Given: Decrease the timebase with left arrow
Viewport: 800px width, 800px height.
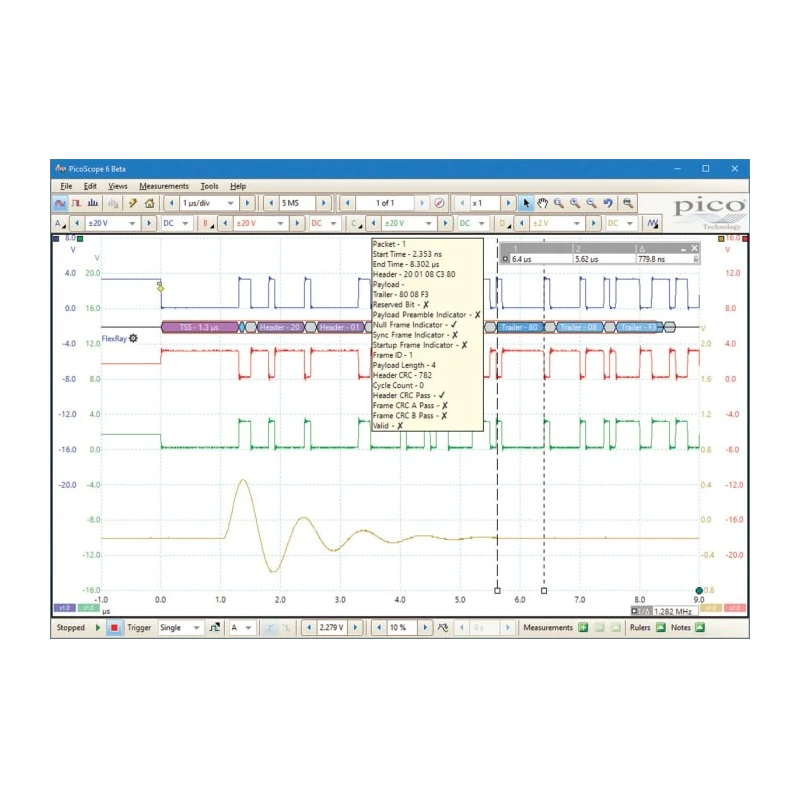Looking at the screenshot, I should [x=171, y=203].
